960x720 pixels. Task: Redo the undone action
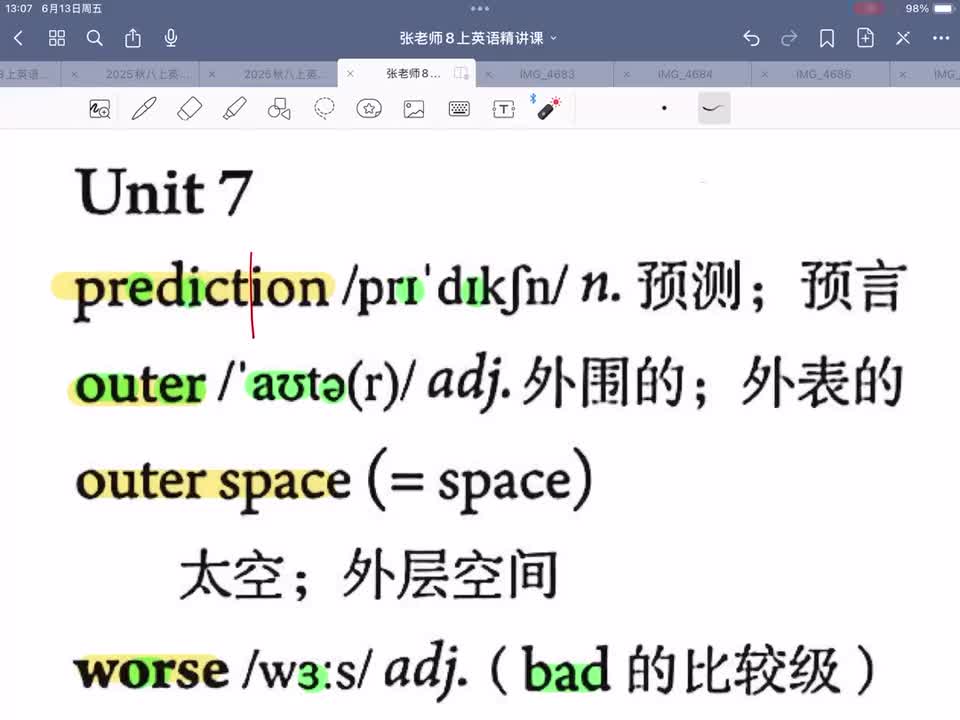pos(789,39)
